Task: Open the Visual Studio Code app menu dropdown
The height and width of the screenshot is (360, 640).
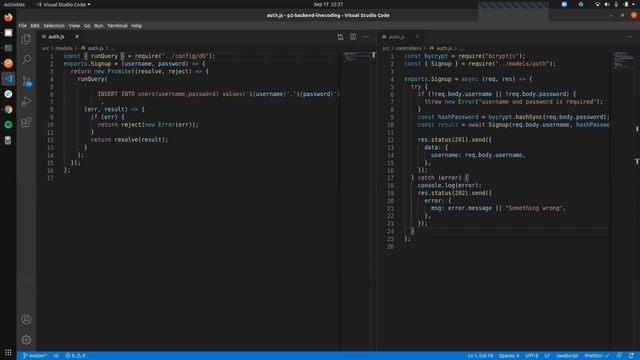Action: [x=64, y=4]
